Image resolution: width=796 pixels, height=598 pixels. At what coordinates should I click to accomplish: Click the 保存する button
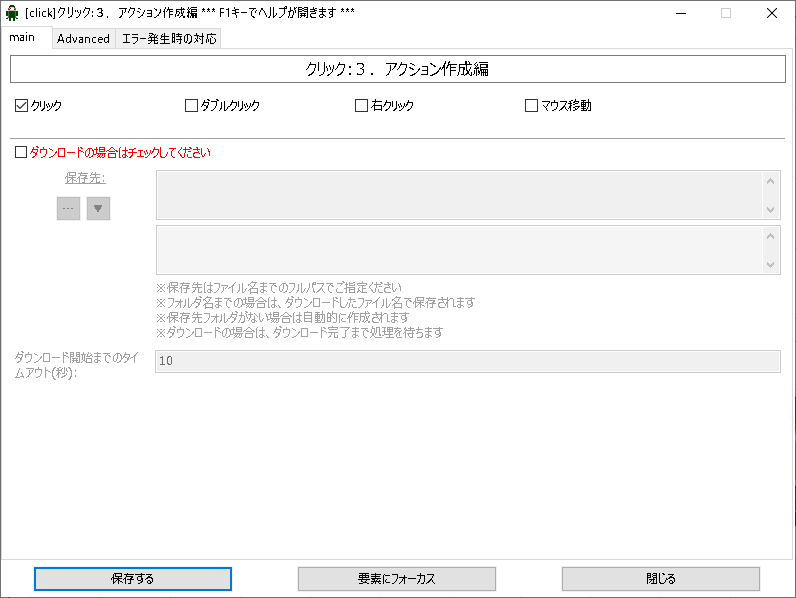(133, 579)
